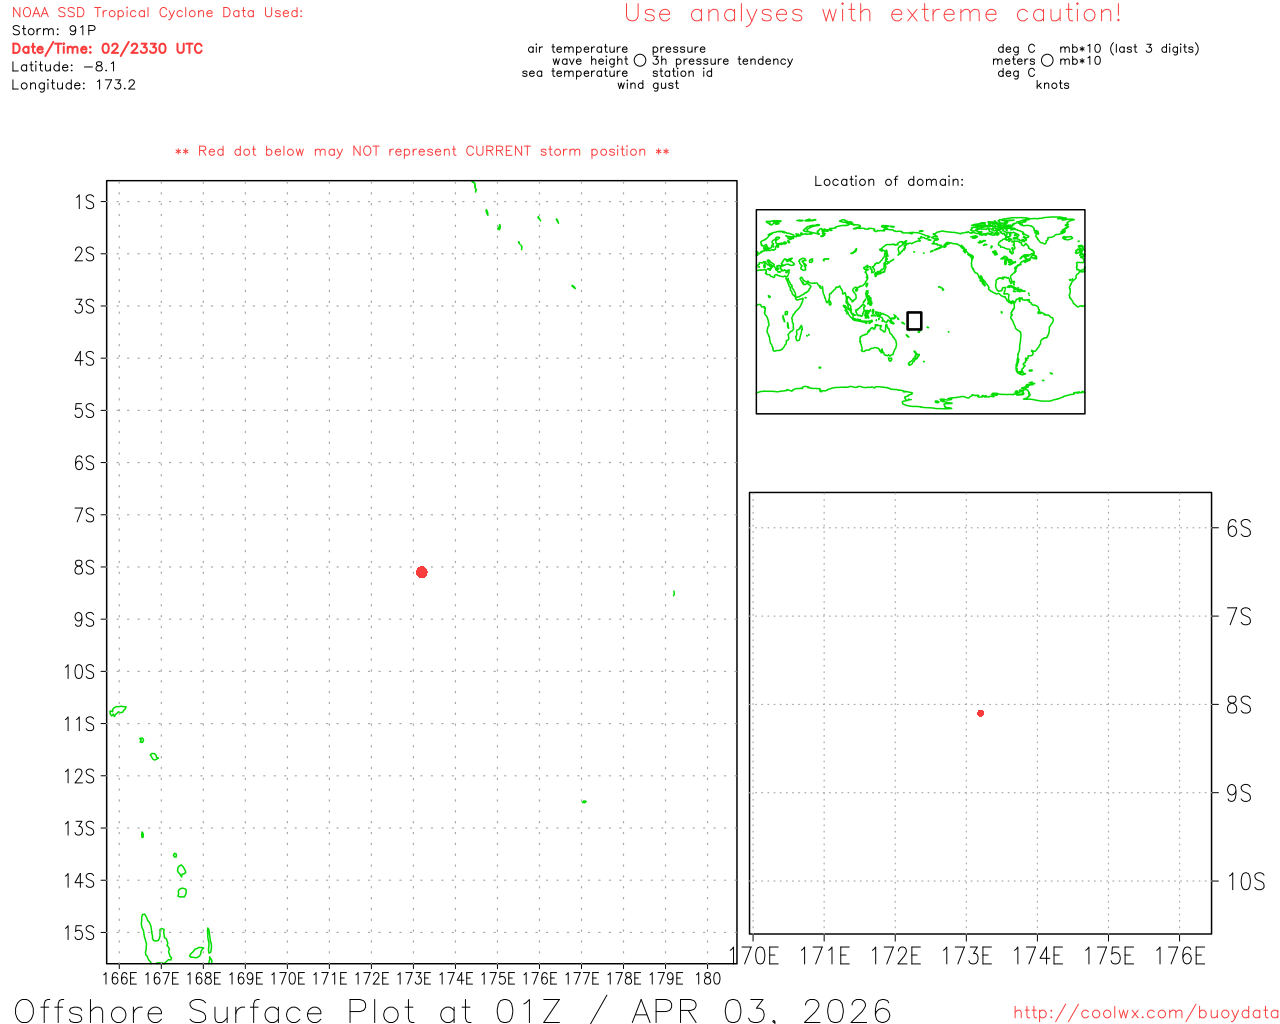This screenshot has width=1280, height=1024.
Task: Click the island outline near 166E 11S
Action: coord(118,711)
